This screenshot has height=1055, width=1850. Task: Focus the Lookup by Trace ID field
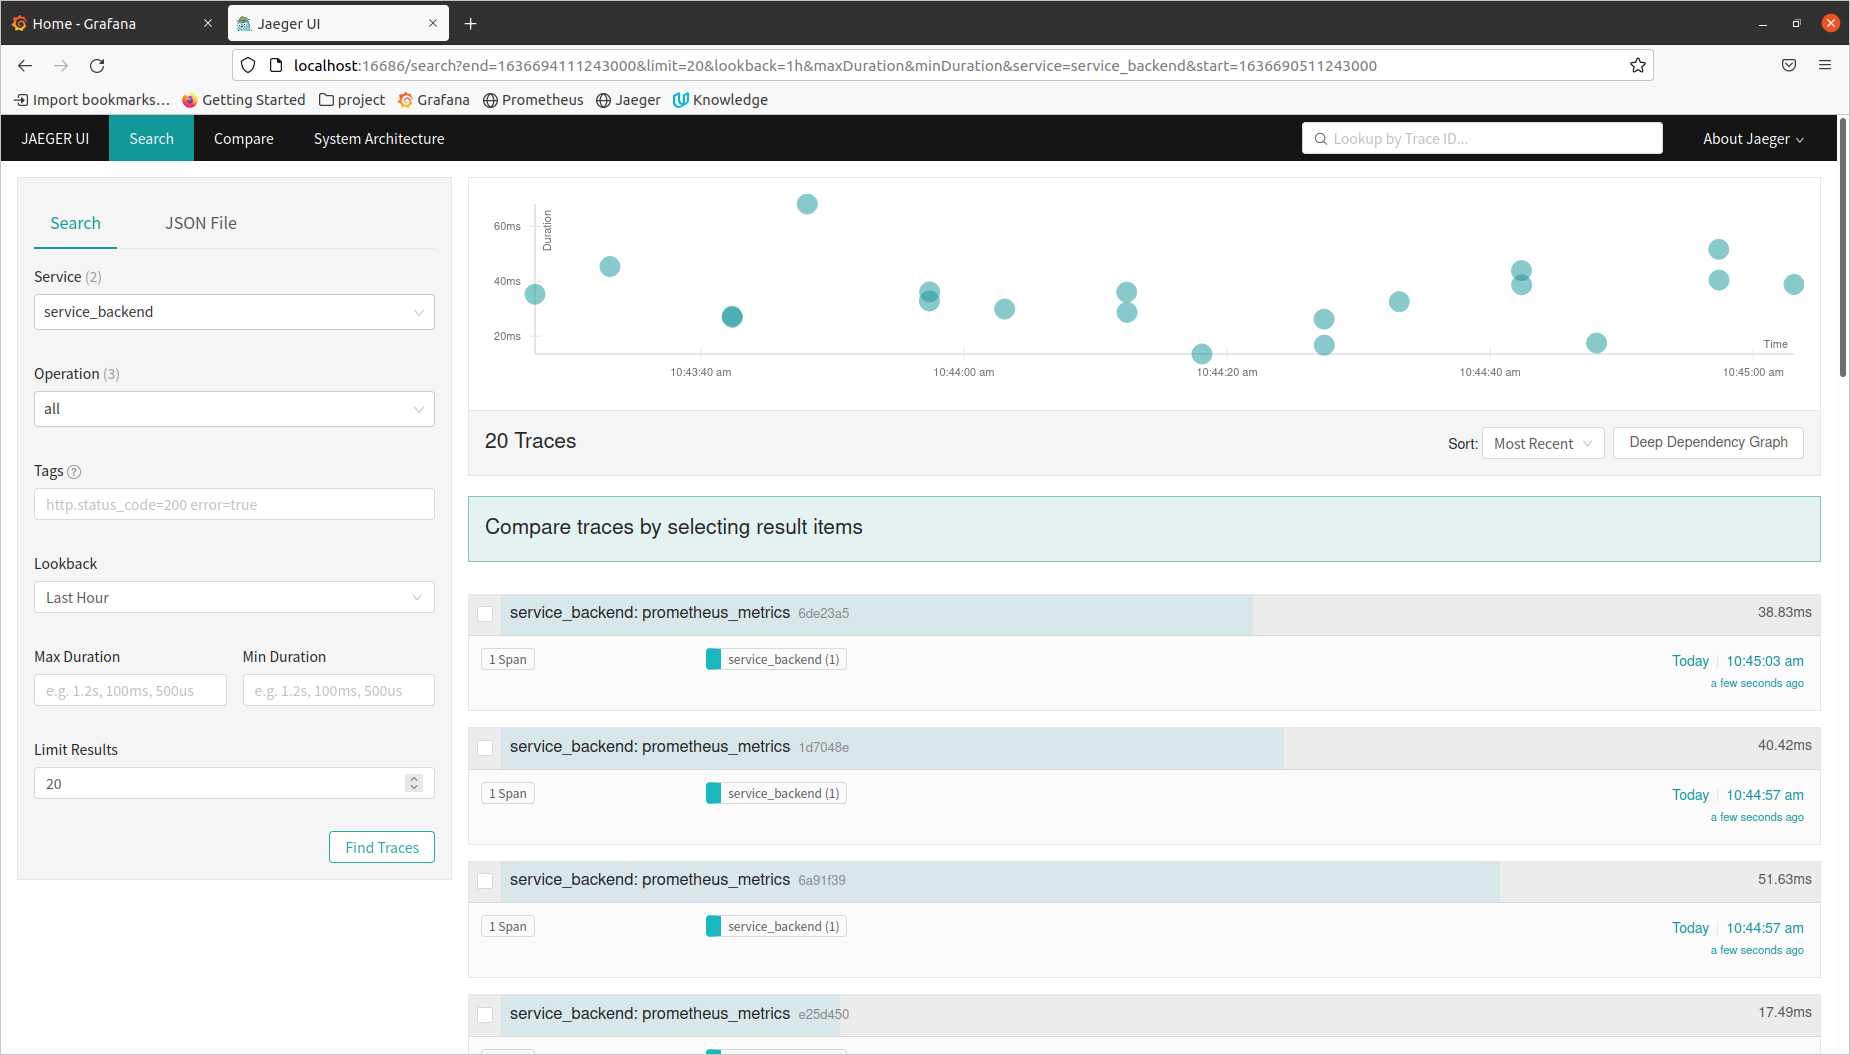click(1482, 139)
